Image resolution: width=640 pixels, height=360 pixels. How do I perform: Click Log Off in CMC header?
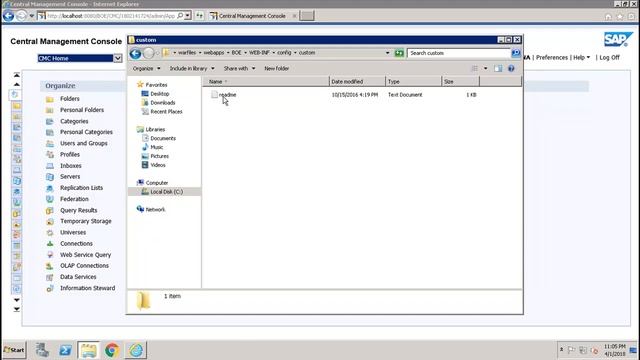(x=609, y=58)
